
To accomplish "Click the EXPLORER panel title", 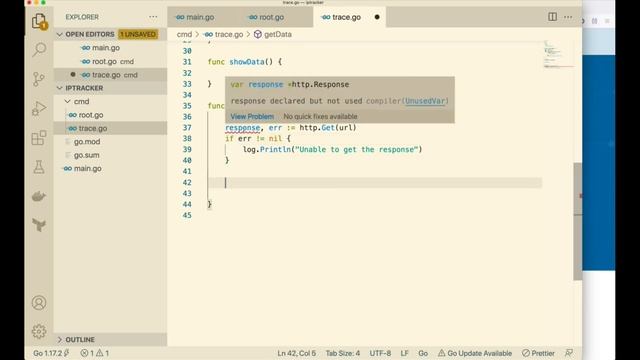I will coord(82,17).
